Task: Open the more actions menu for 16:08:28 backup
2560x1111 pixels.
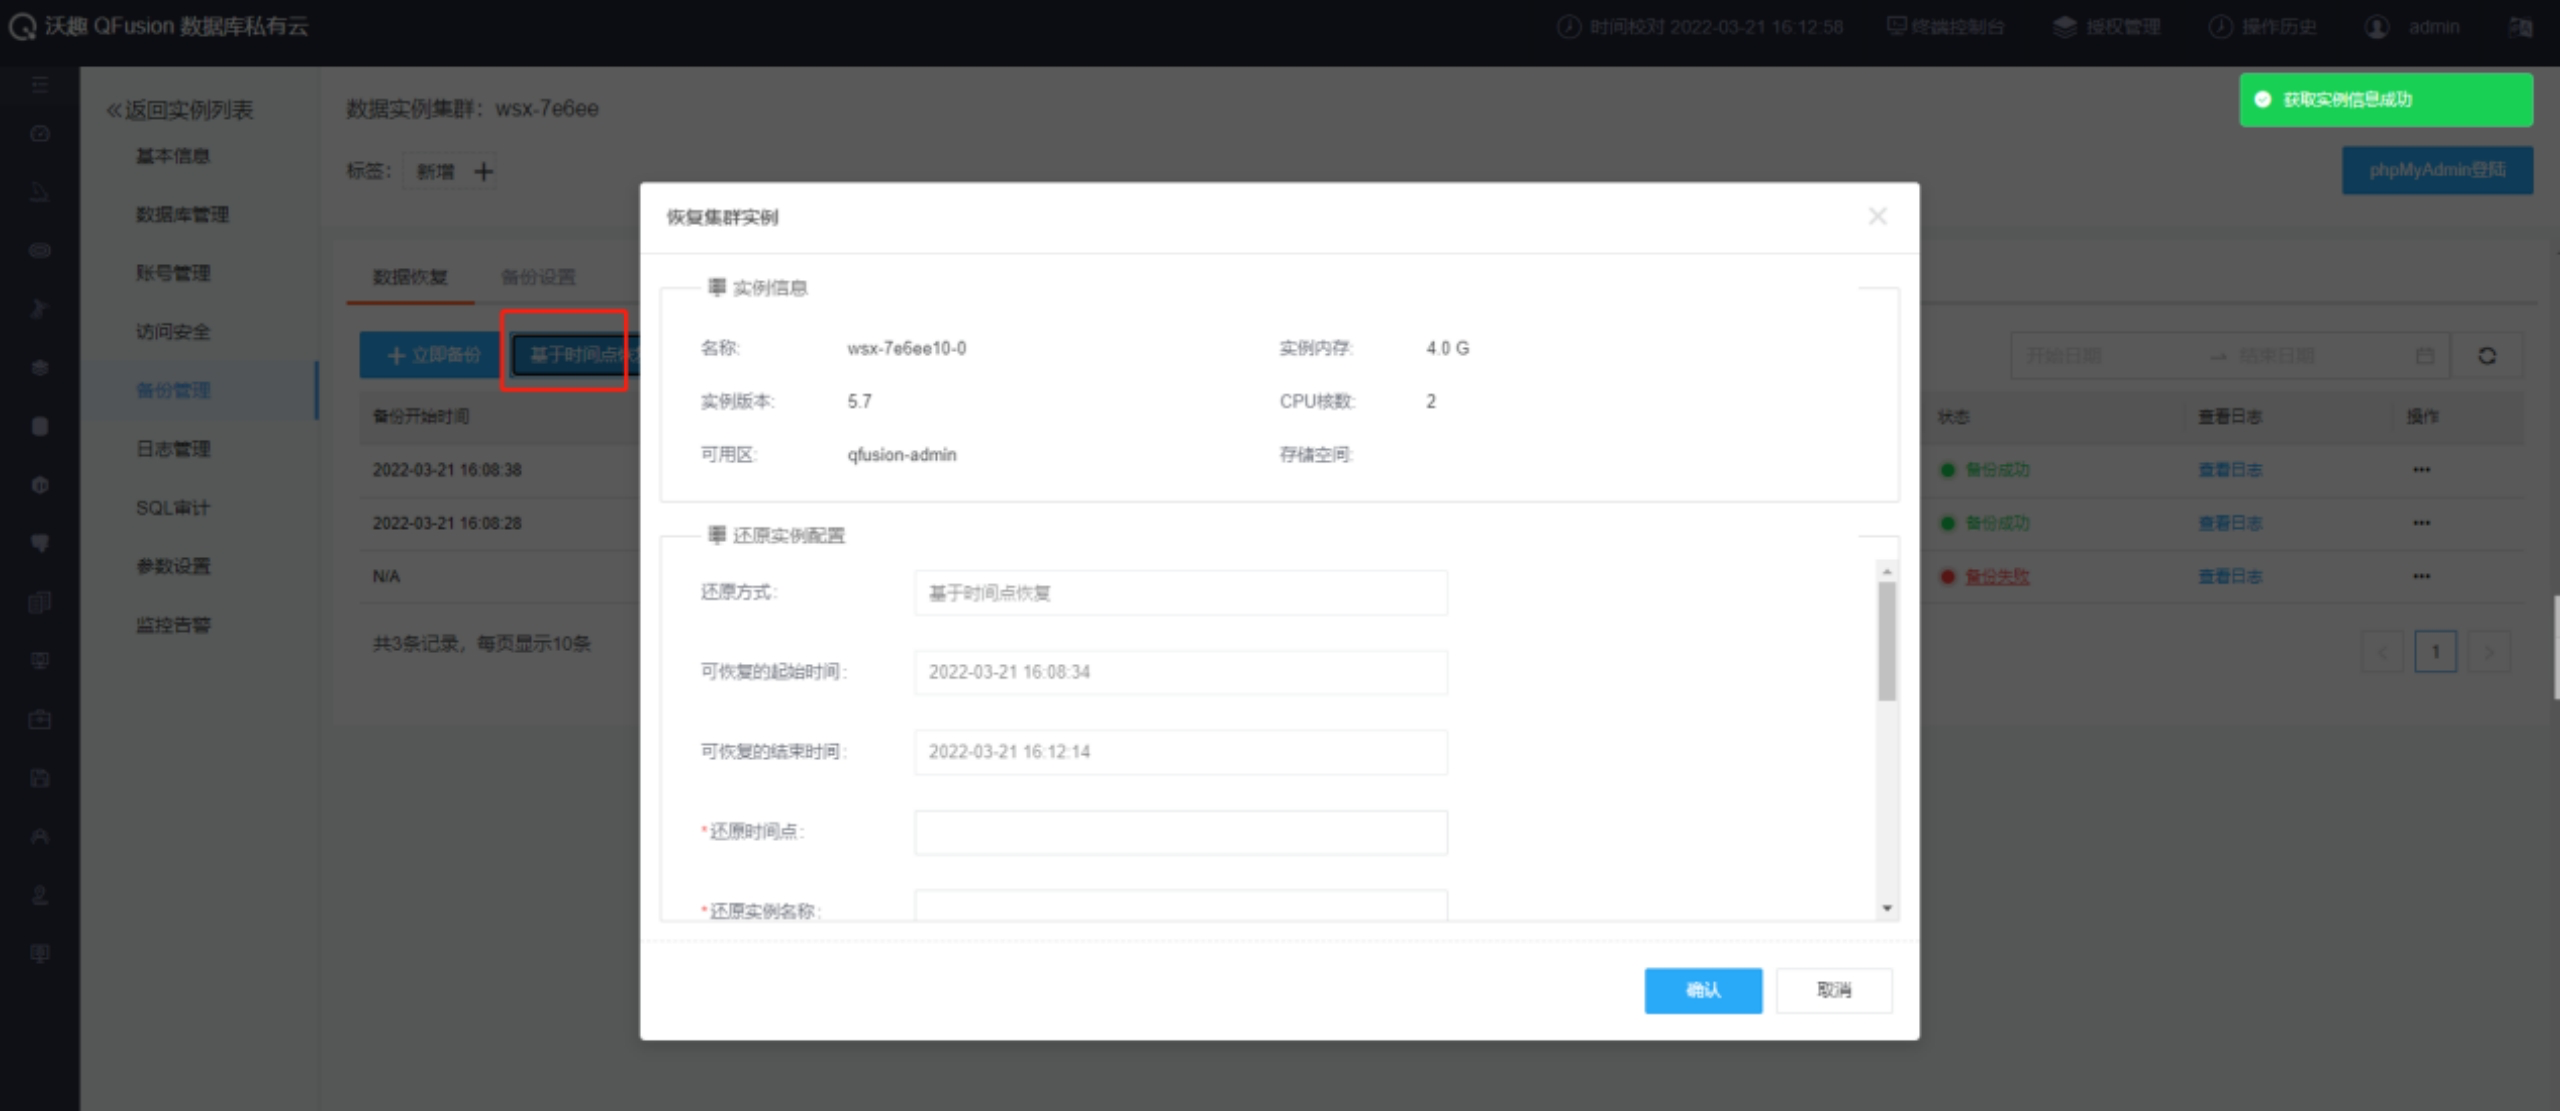Action: [x=2421, y=523]
